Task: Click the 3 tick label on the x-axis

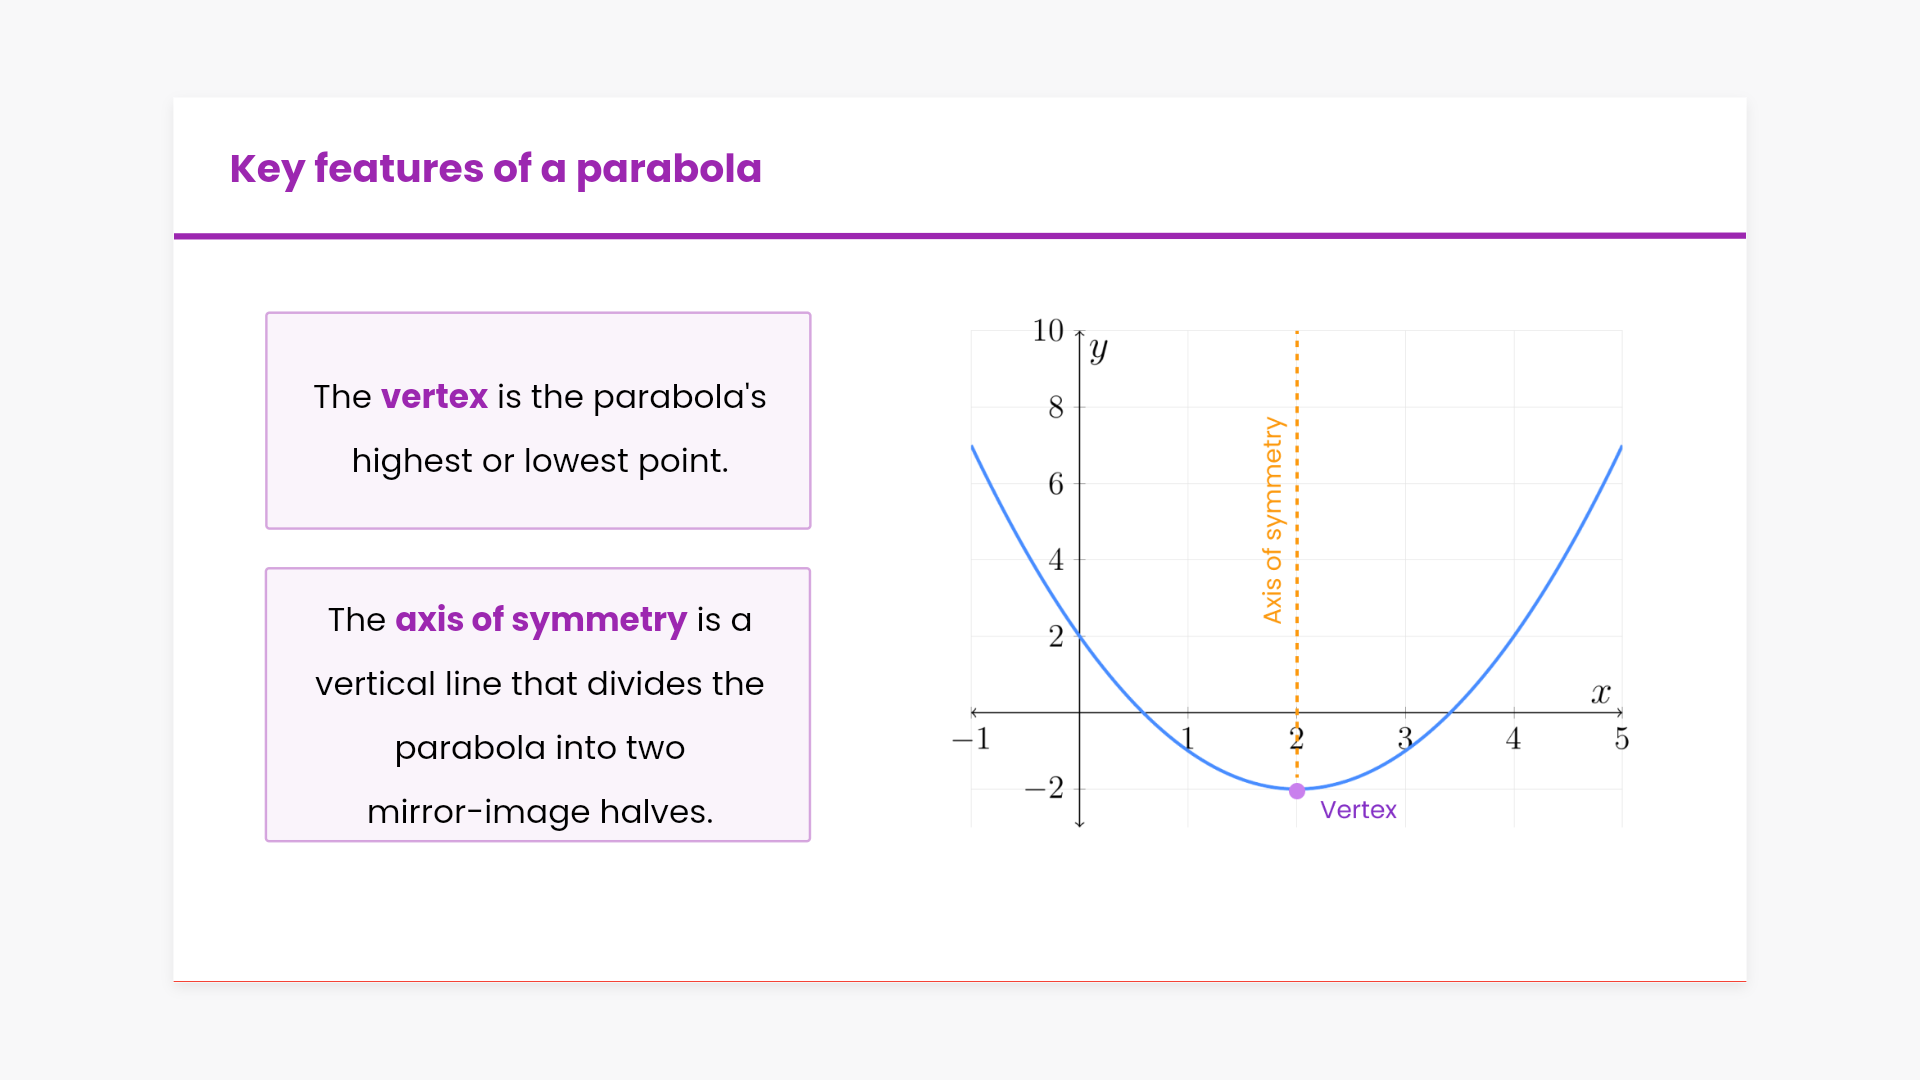Action: tap(1405, 739)
